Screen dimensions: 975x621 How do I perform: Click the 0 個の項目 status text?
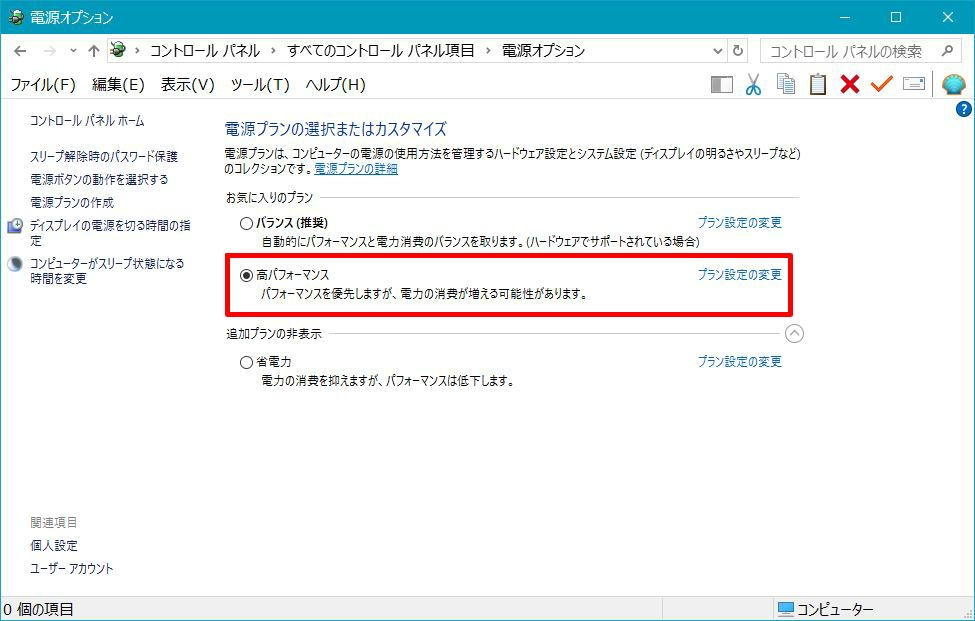[39, 610]
